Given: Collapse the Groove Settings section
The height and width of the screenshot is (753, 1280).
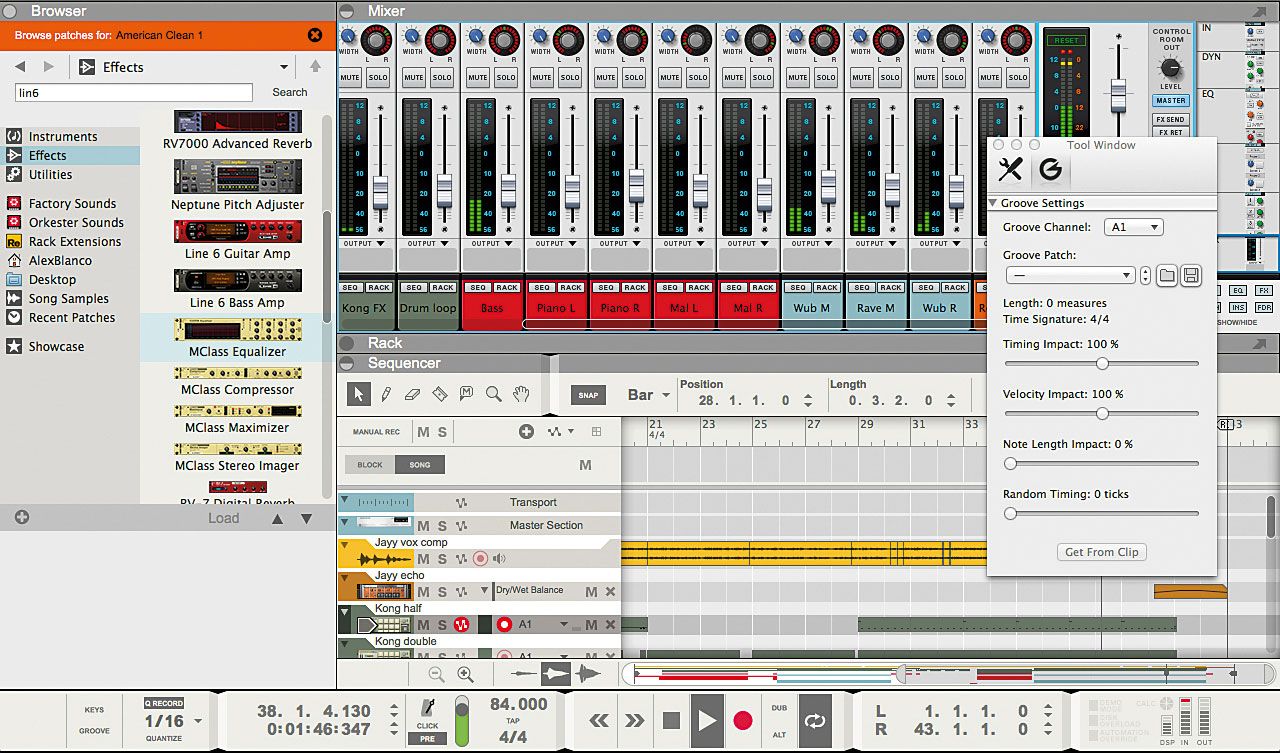Looking at the screenshot, I should (993, 203).
